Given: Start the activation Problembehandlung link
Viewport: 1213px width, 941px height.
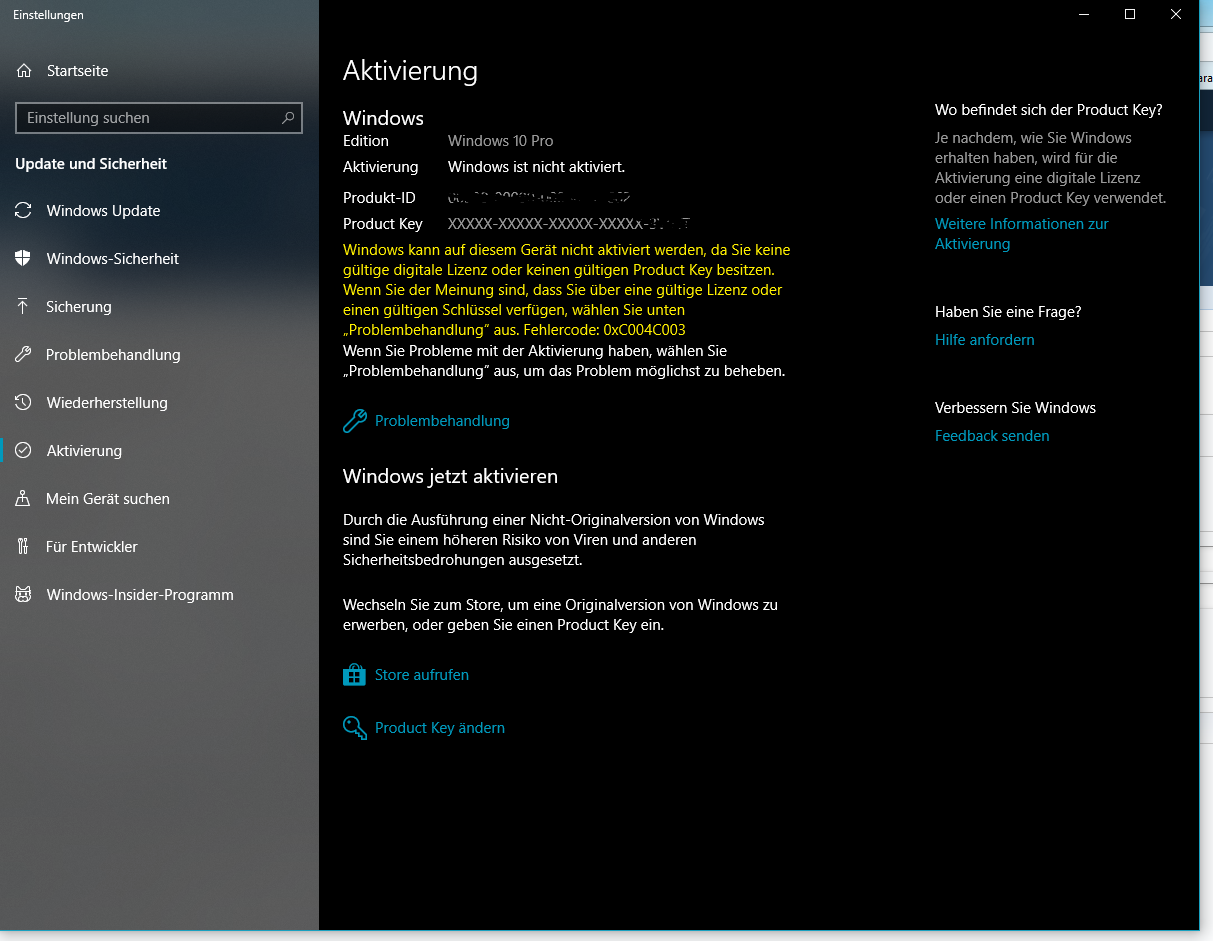Looking at the screenshot, I should (x=442, y=421).
